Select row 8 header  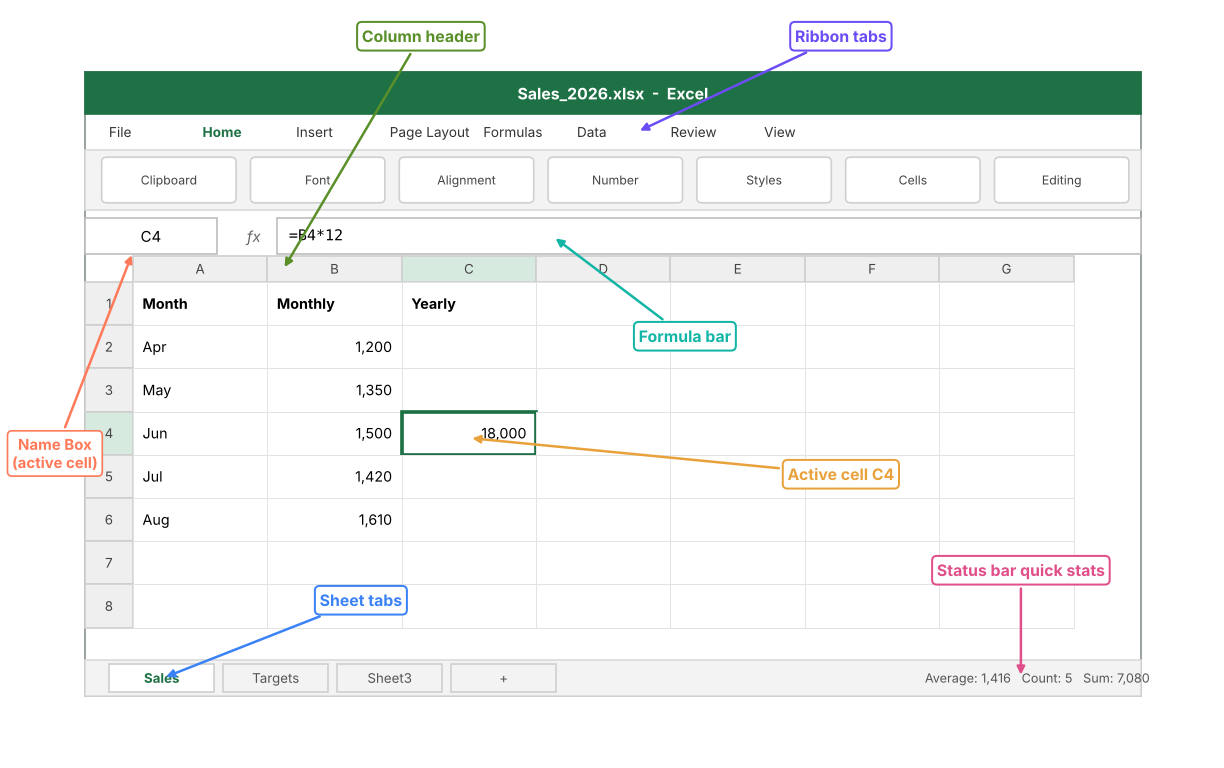point(109,606)
